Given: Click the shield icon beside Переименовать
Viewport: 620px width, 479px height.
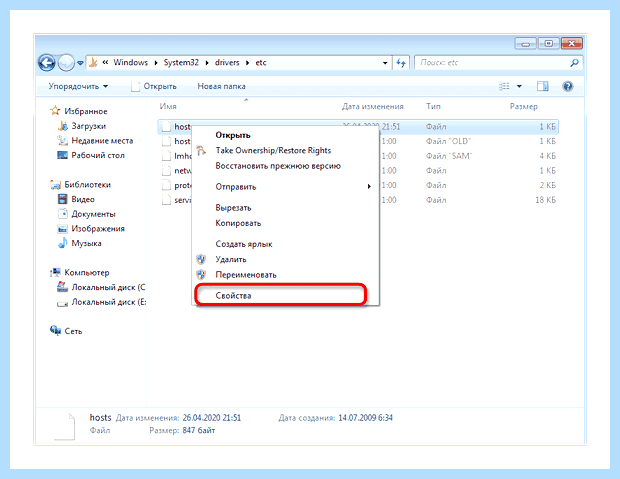Looking at the screenshot, I should click(201, 275).
